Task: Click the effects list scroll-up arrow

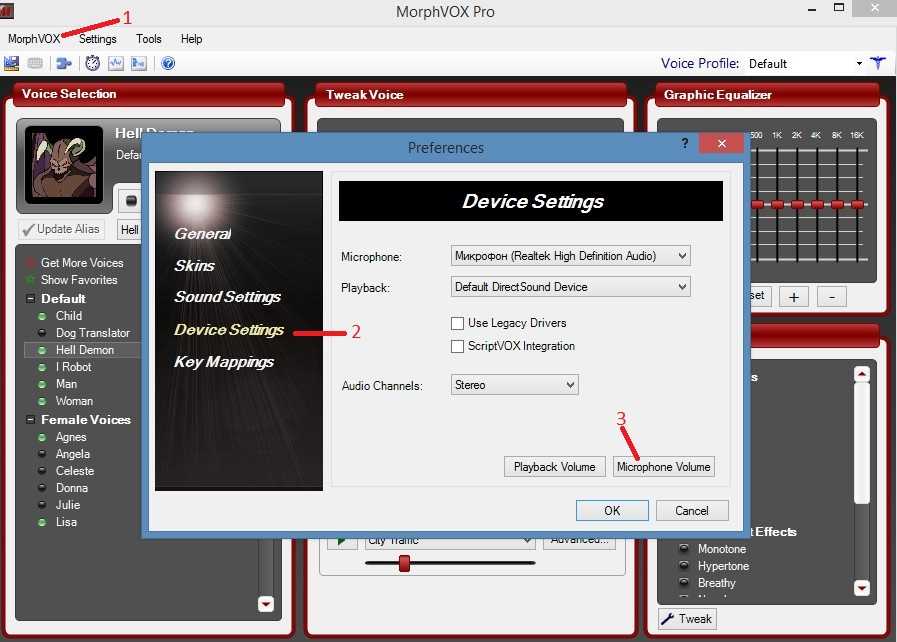Action: pos(862,374)
